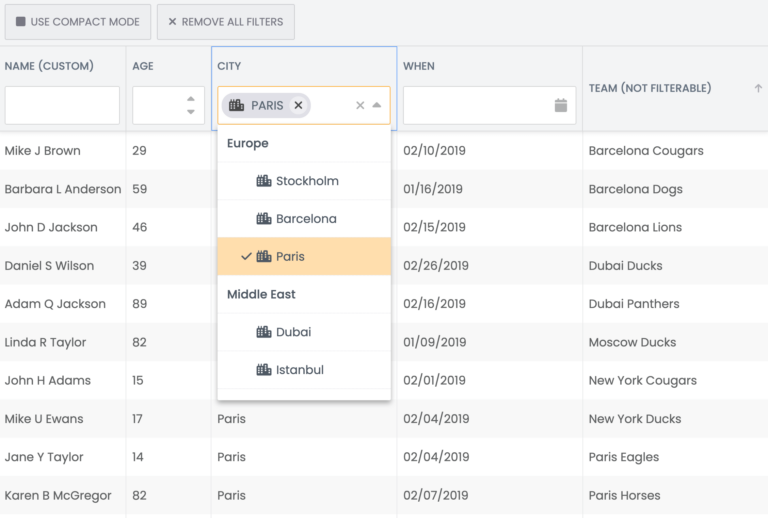Click the New York Ducks team cell

click(675, 419)
